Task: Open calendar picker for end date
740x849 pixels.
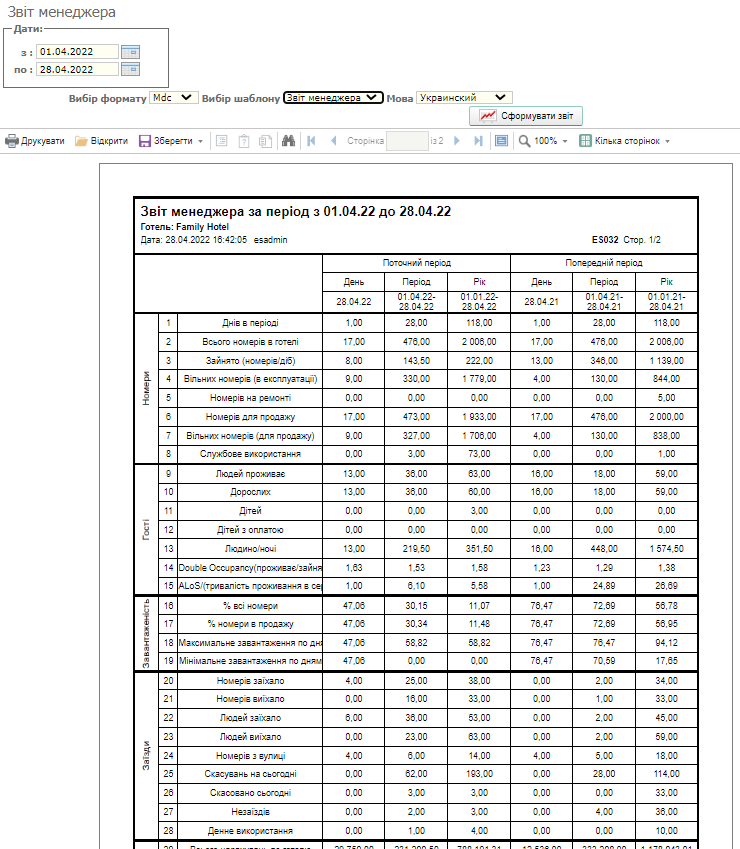Action: 130,69
